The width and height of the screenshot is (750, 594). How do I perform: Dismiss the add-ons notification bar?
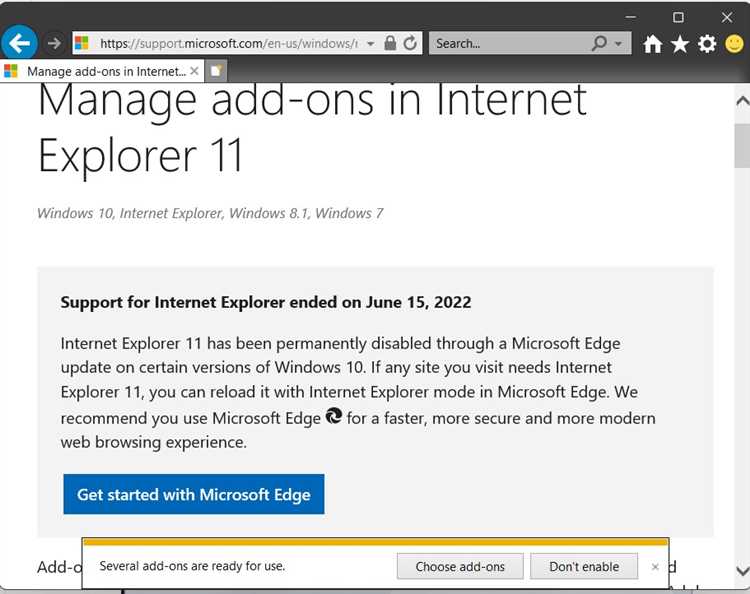click(x=655, y=567)
